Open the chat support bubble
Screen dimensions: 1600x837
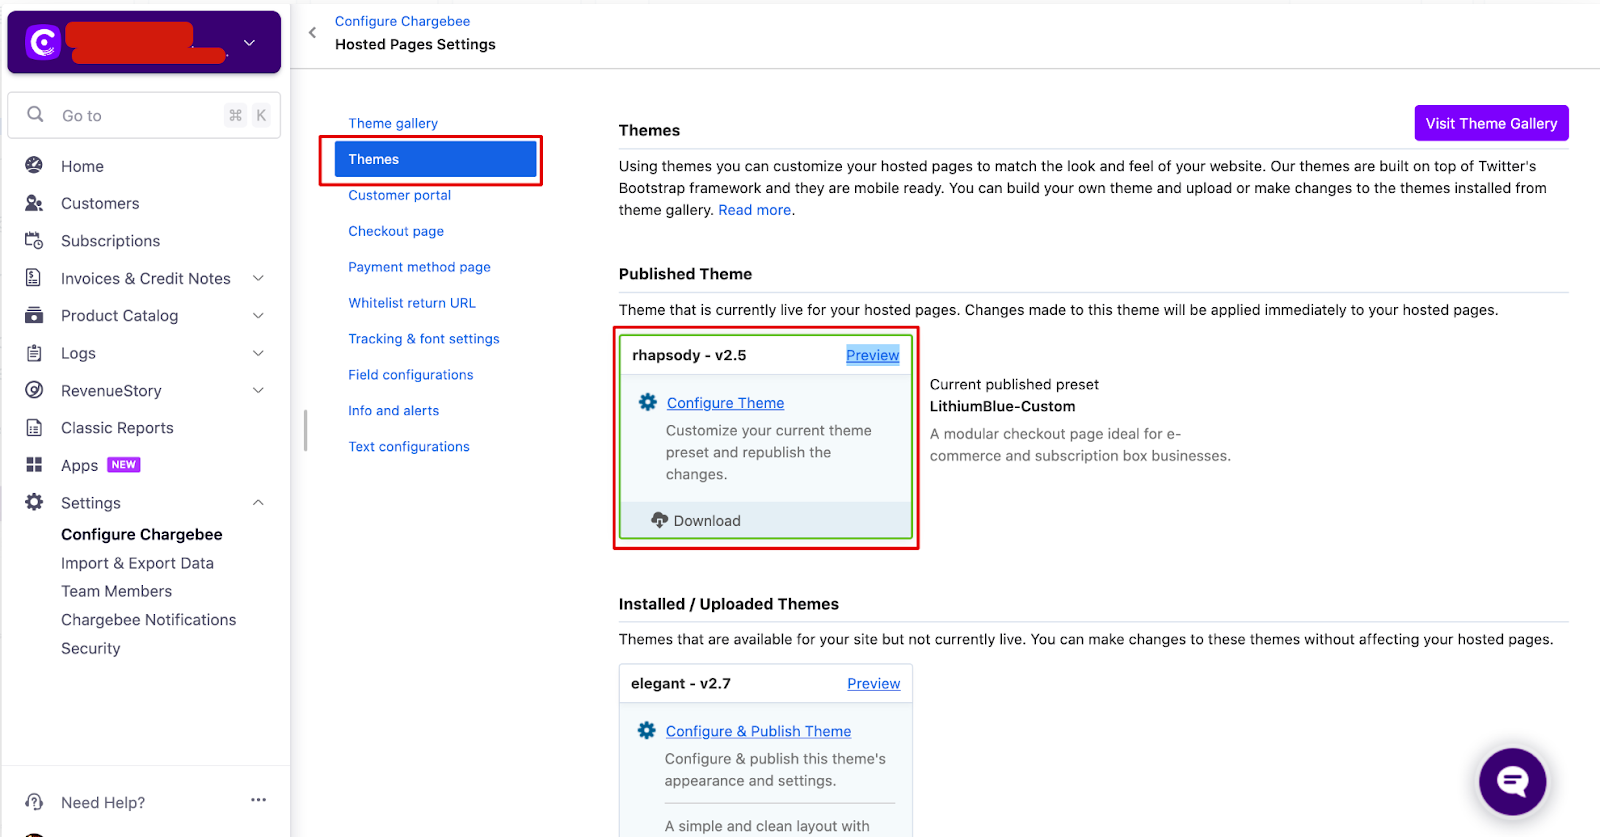[1512, 781]
